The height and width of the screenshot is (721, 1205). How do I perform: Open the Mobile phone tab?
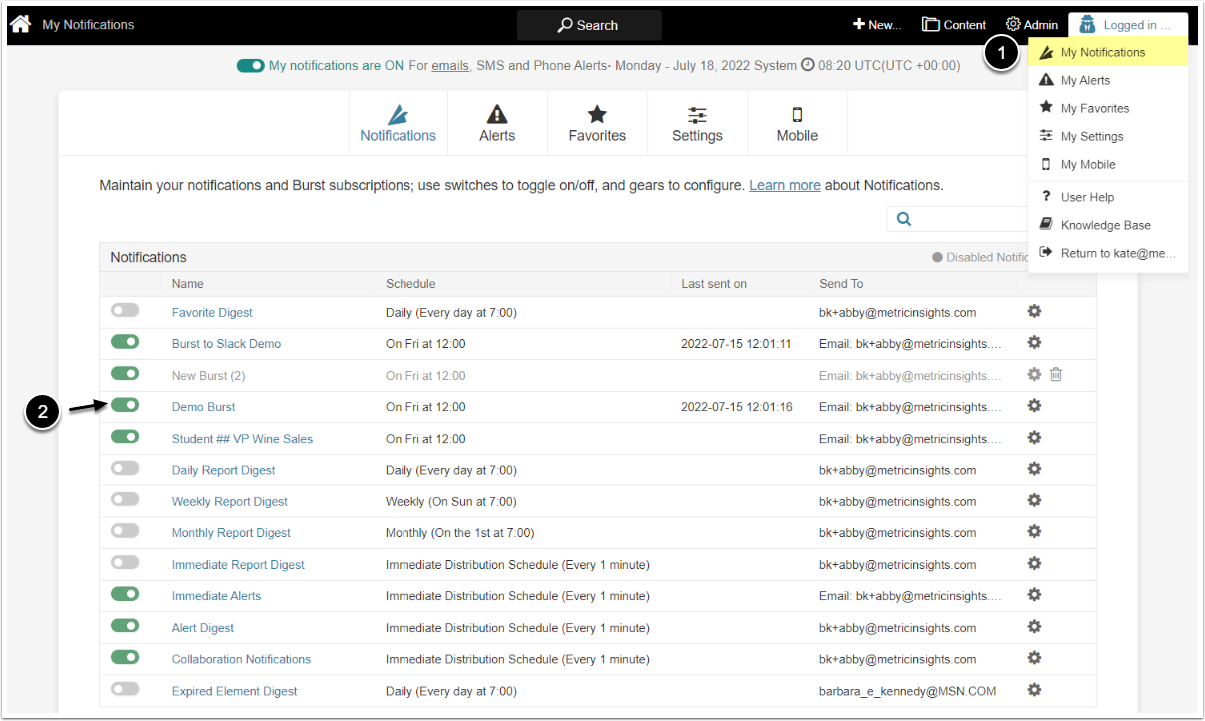tap(797, 124)
